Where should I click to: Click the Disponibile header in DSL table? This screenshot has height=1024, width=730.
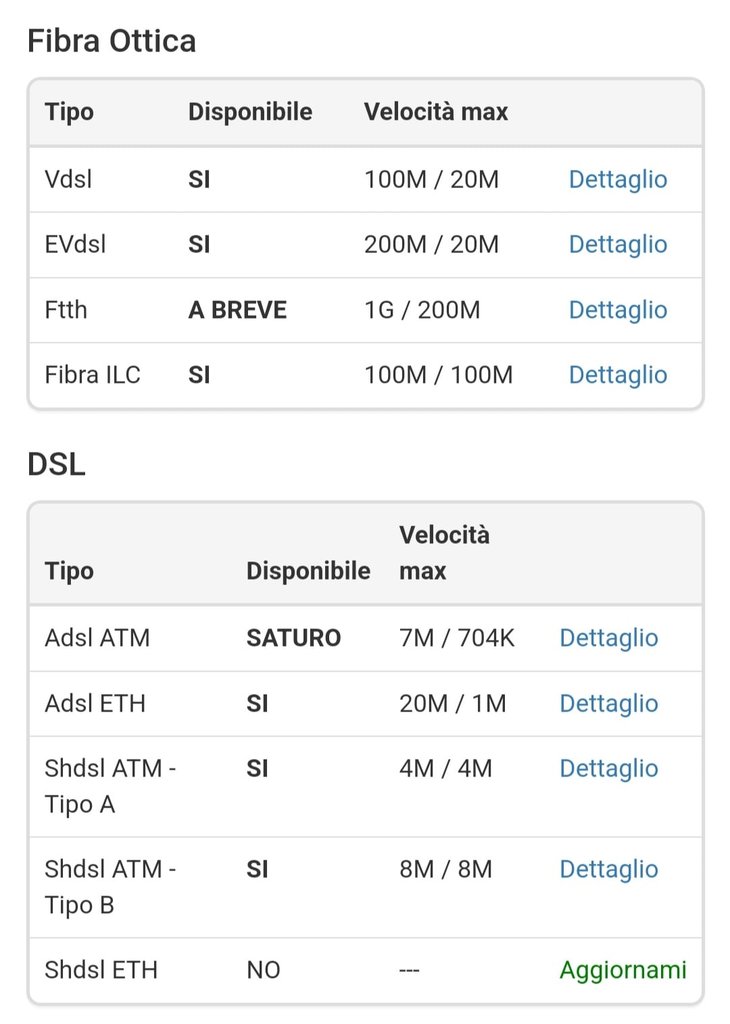point(308,571)
